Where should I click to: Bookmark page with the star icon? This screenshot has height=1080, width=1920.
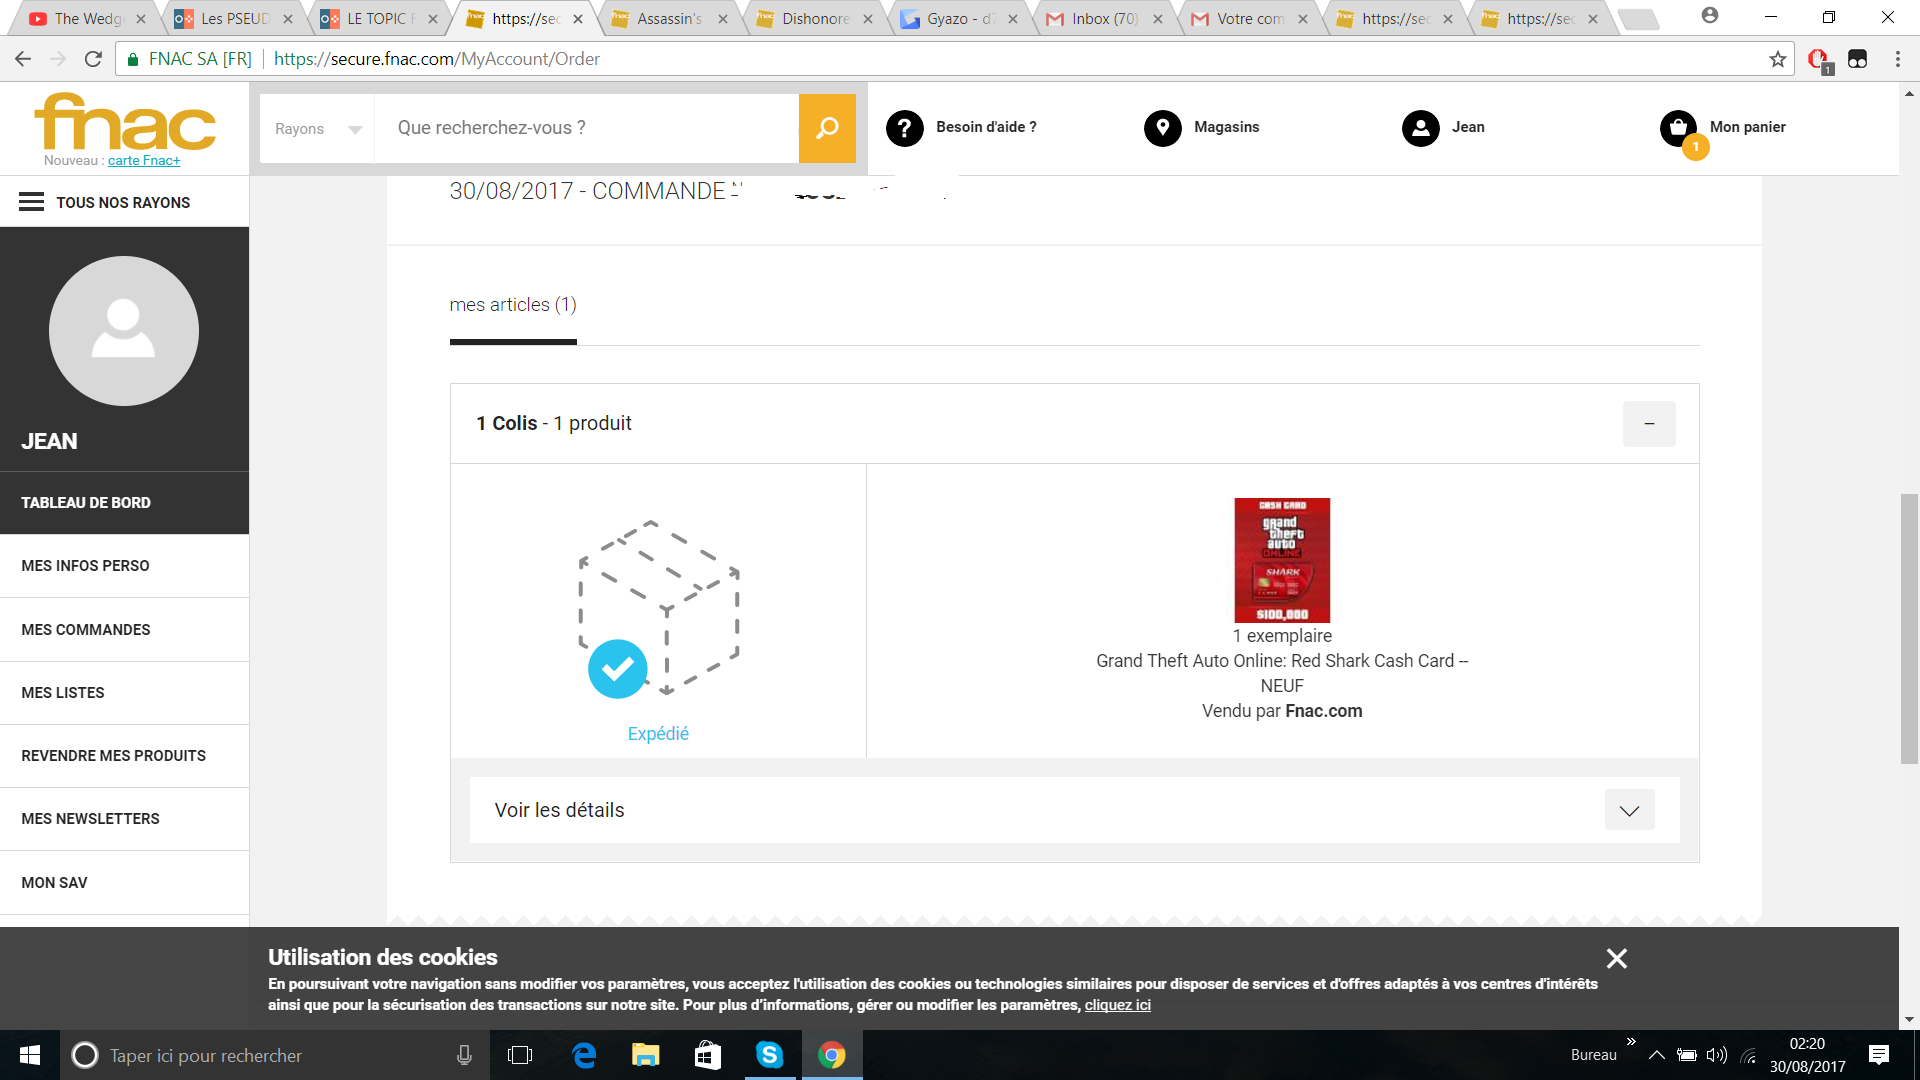point(1777,59)
